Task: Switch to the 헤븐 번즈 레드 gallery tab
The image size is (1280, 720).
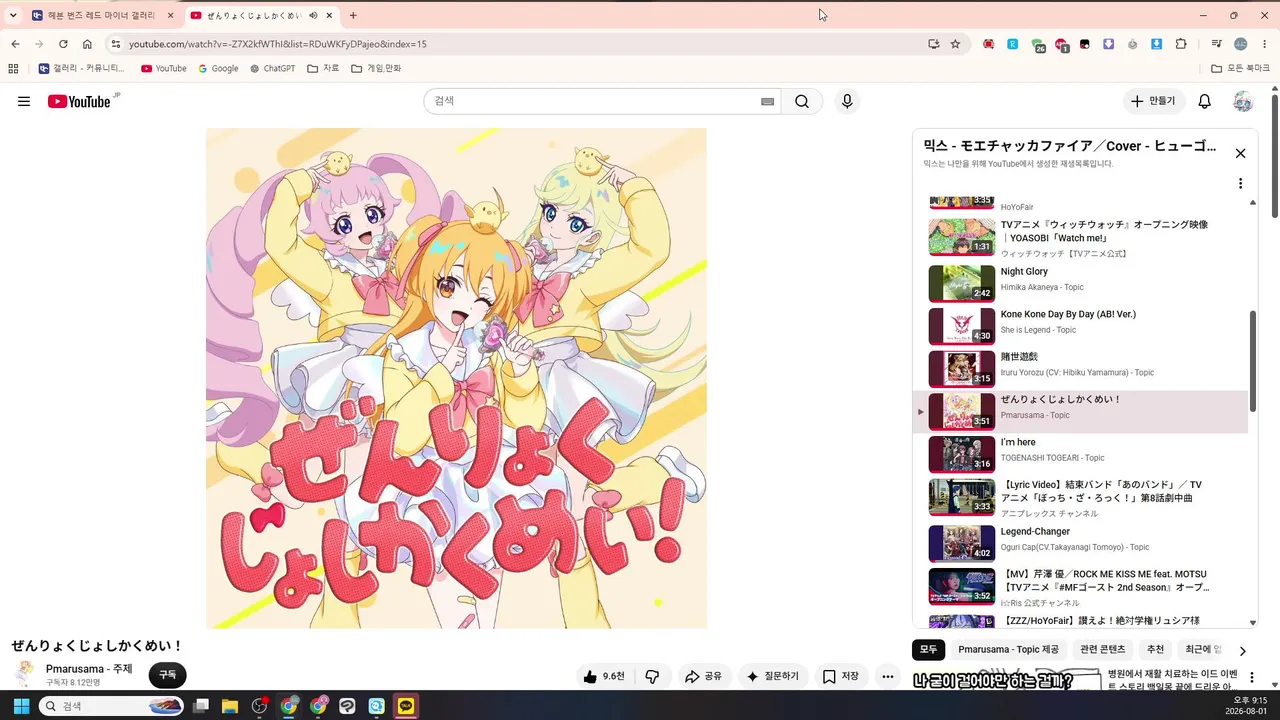Action: 102,16
